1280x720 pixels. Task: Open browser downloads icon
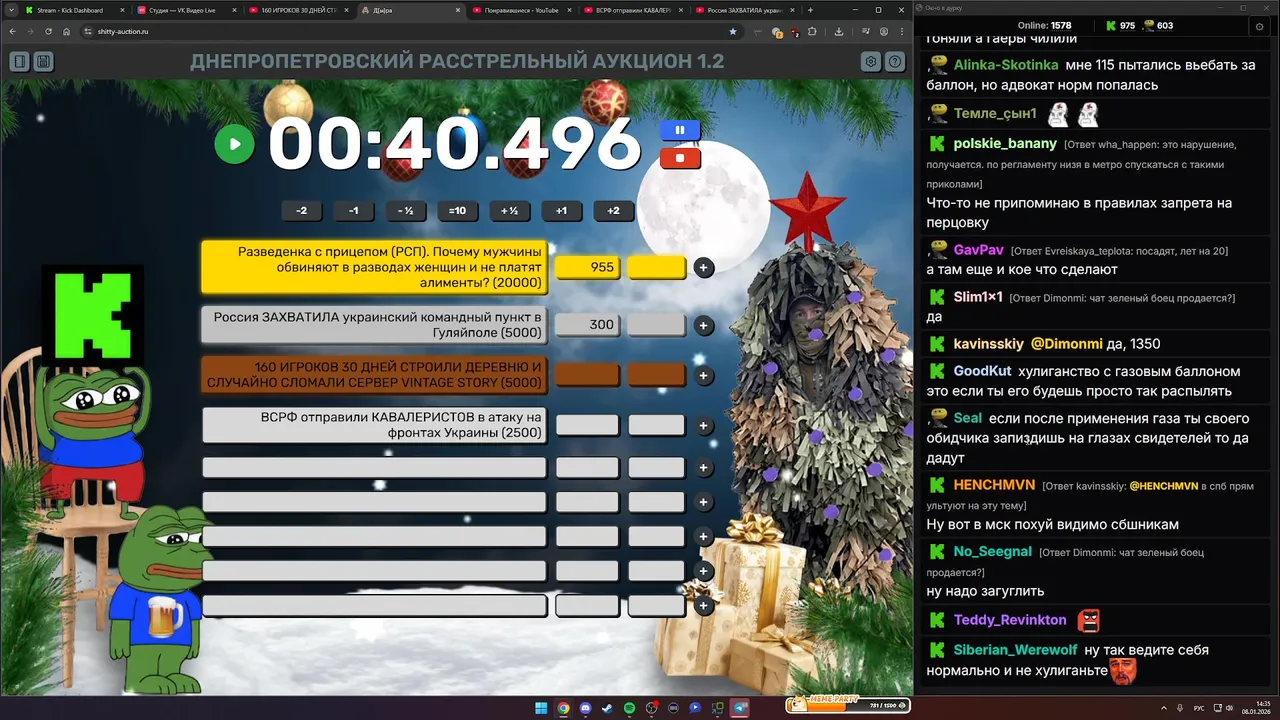coord(838,31)
